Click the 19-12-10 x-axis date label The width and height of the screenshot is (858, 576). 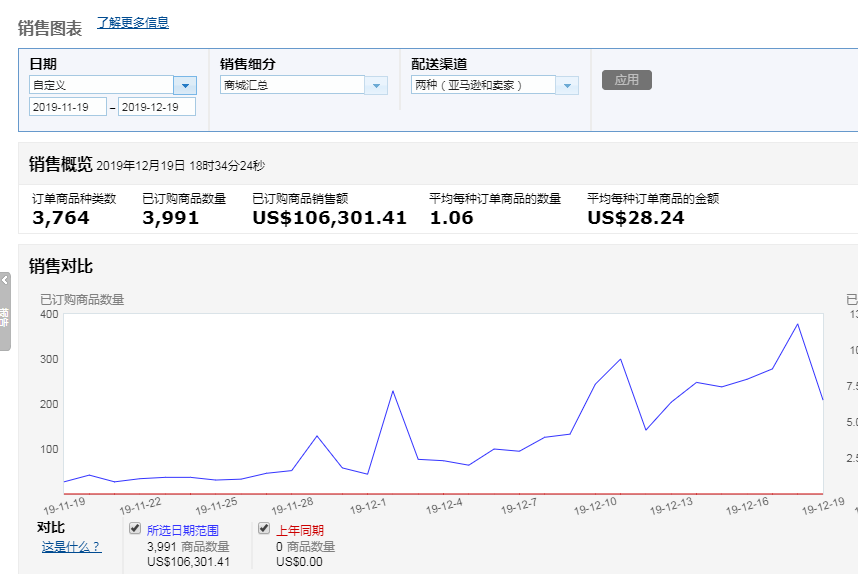click(597, 504)
